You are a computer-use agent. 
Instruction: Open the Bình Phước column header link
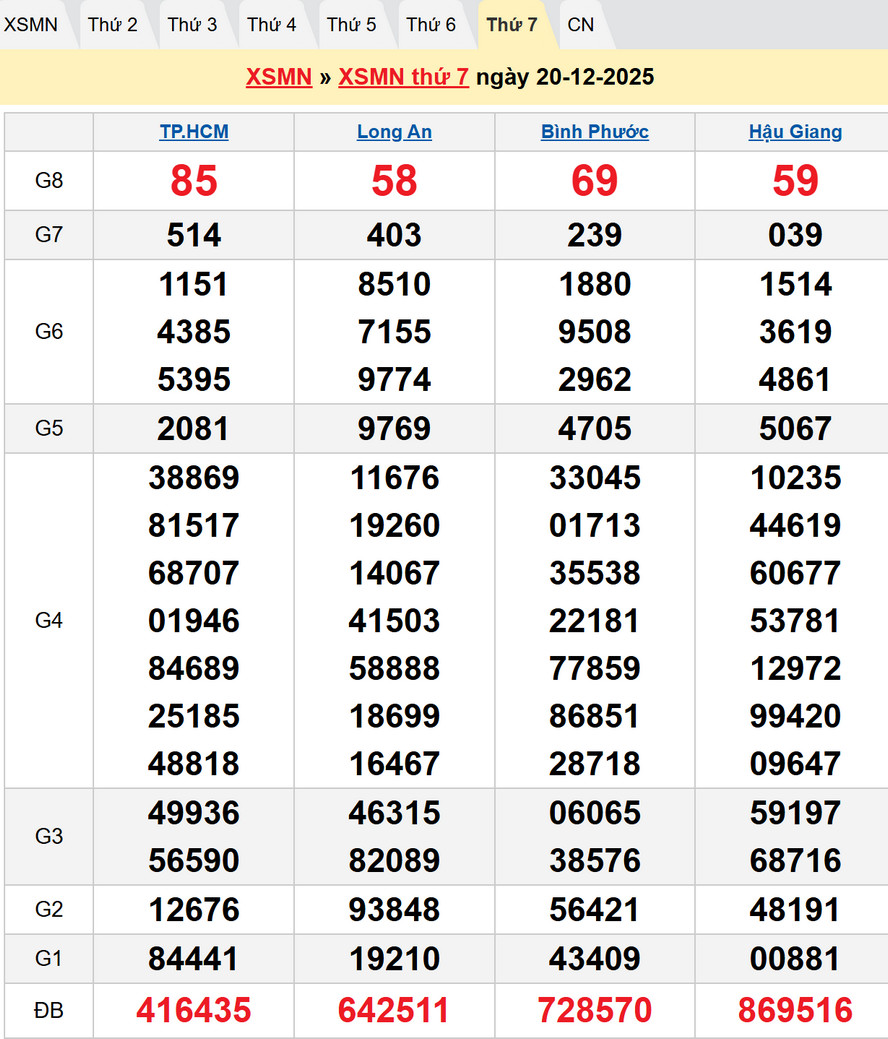[595, 132]
